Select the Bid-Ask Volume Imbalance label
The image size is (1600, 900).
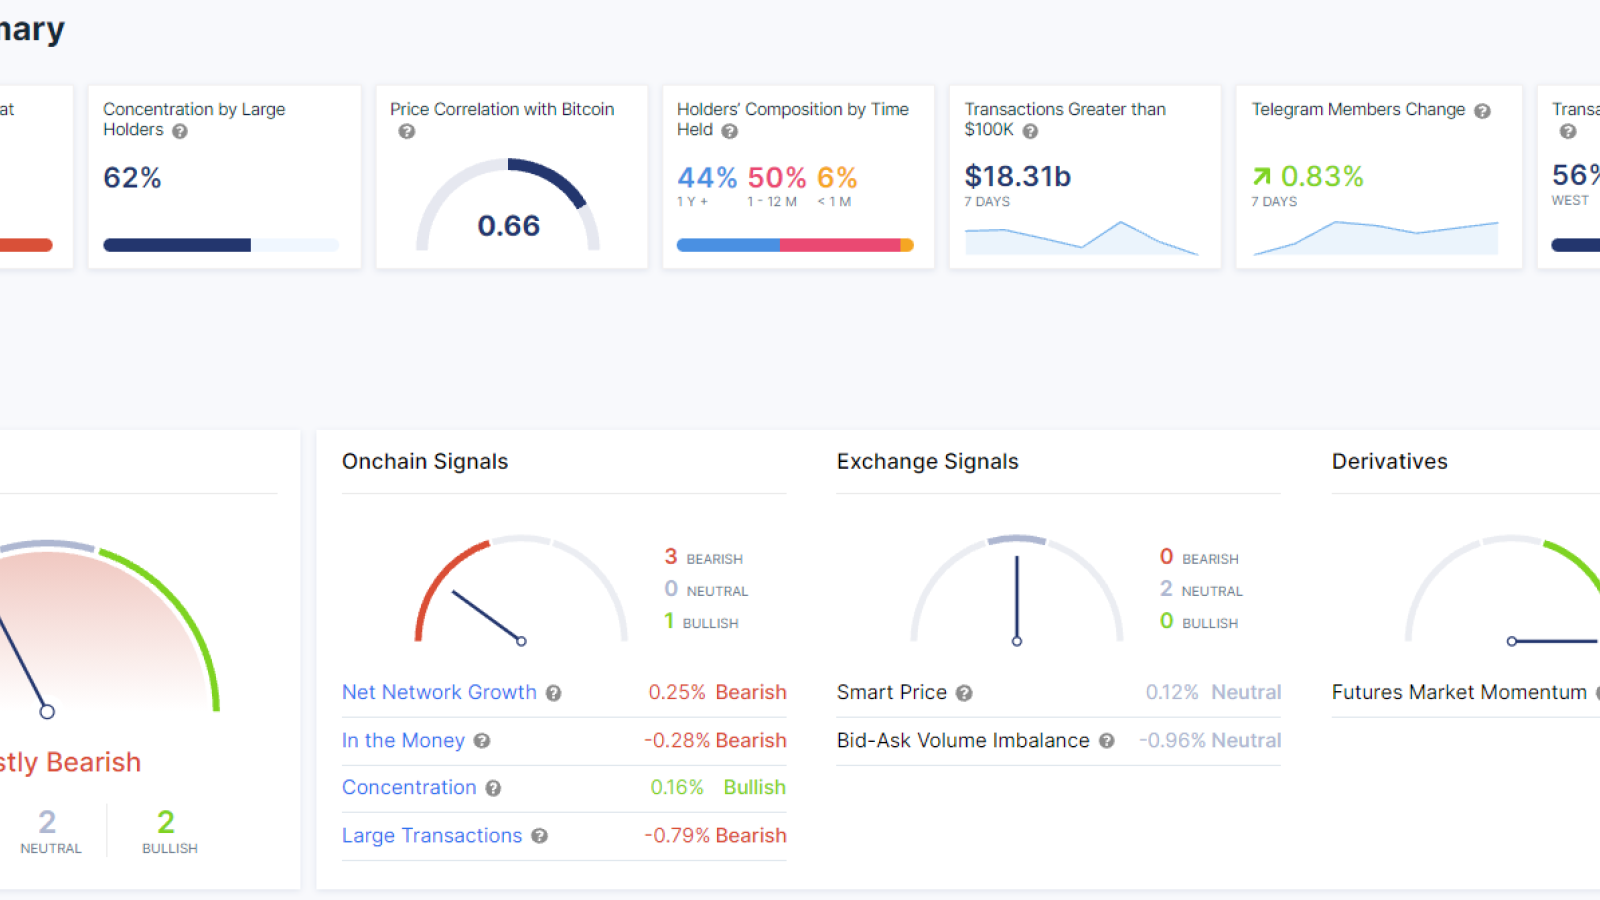963,740
